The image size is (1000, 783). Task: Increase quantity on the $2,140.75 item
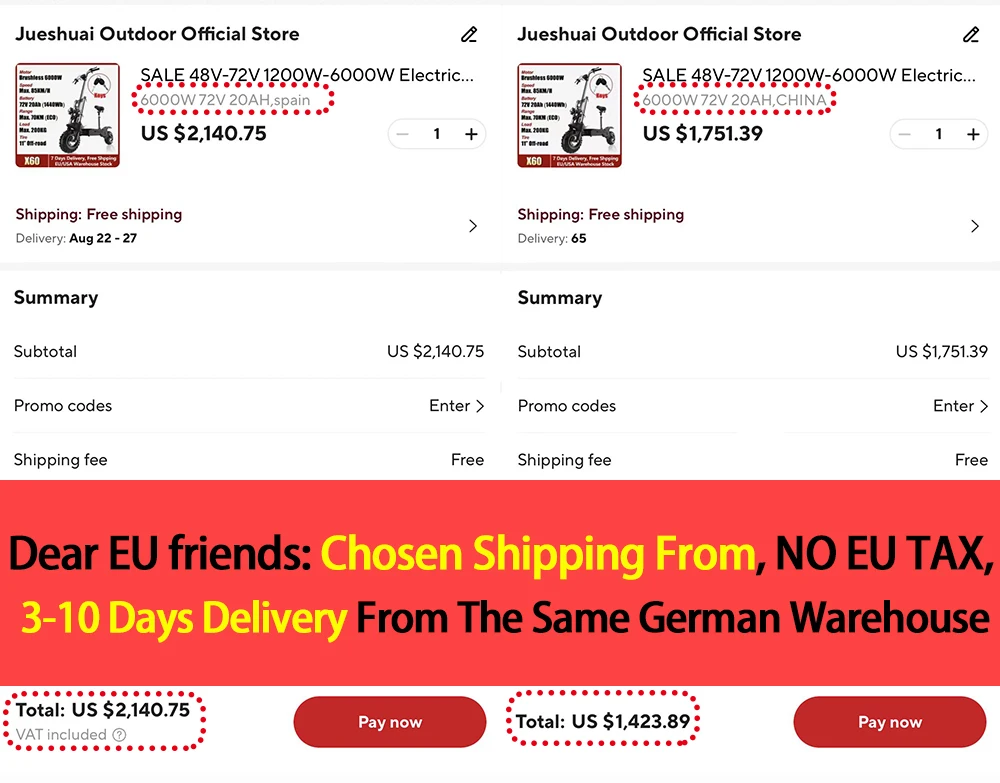[x=471, y=134]
